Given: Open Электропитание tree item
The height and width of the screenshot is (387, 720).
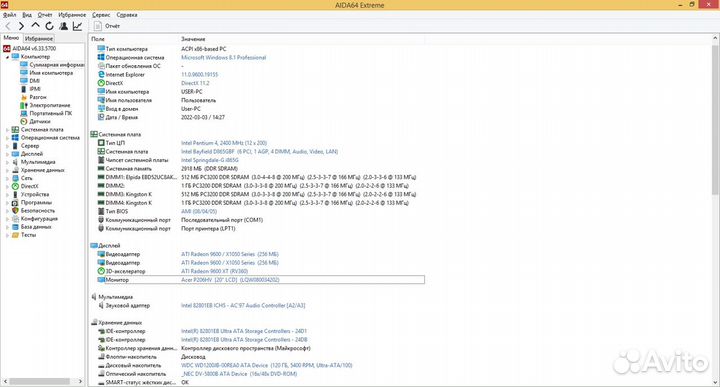Looking at the screenshot, I should coord(50,105).
